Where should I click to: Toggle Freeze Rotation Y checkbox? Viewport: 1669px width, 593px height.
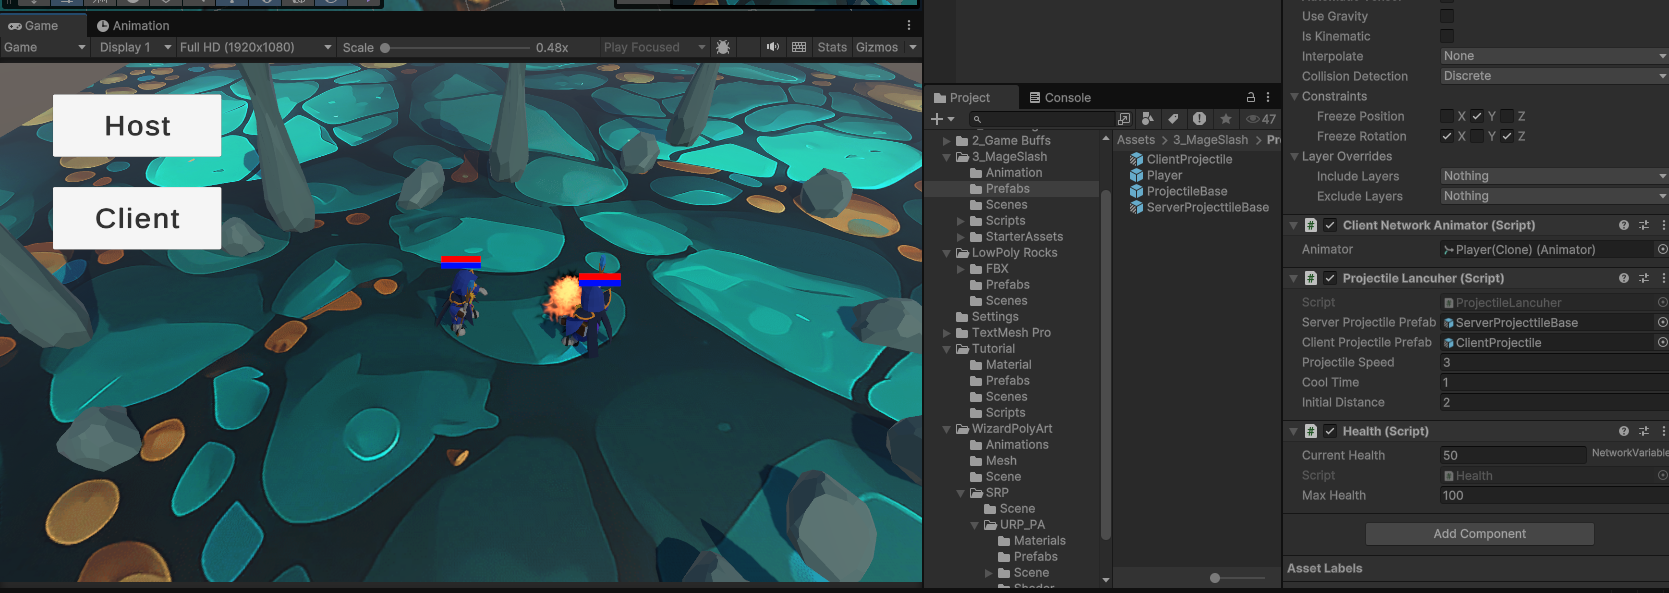(x=1477, y=136)
